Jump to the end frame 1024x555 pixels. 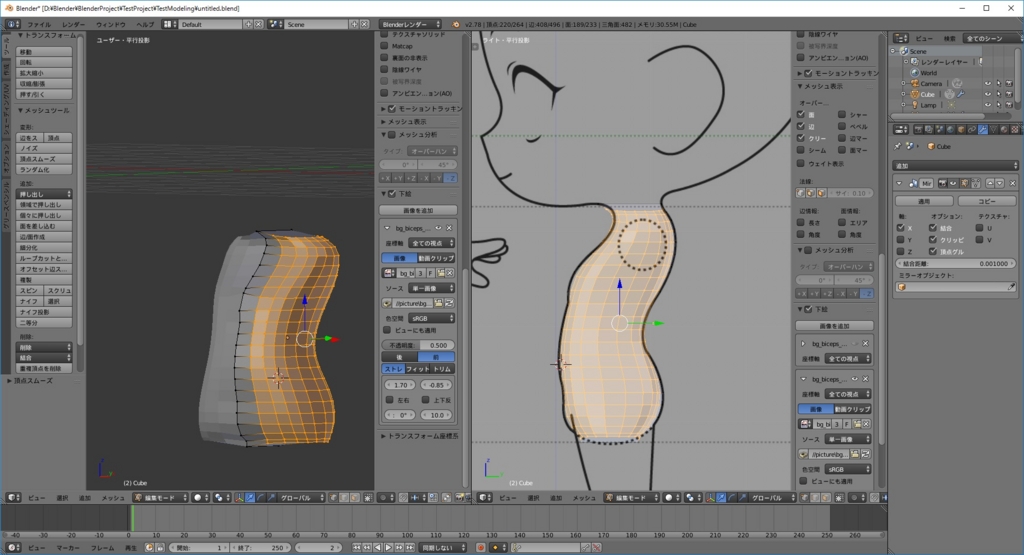[x=409, y=547]
